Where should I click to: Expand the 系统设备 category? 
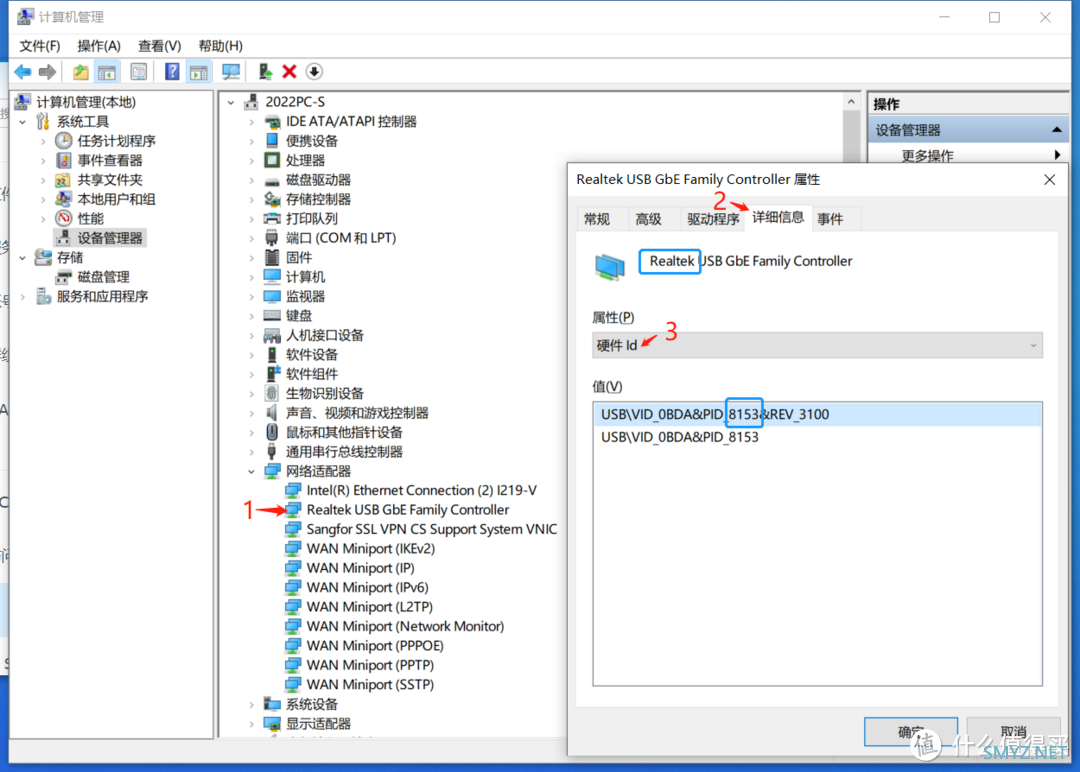coord(251,705)
